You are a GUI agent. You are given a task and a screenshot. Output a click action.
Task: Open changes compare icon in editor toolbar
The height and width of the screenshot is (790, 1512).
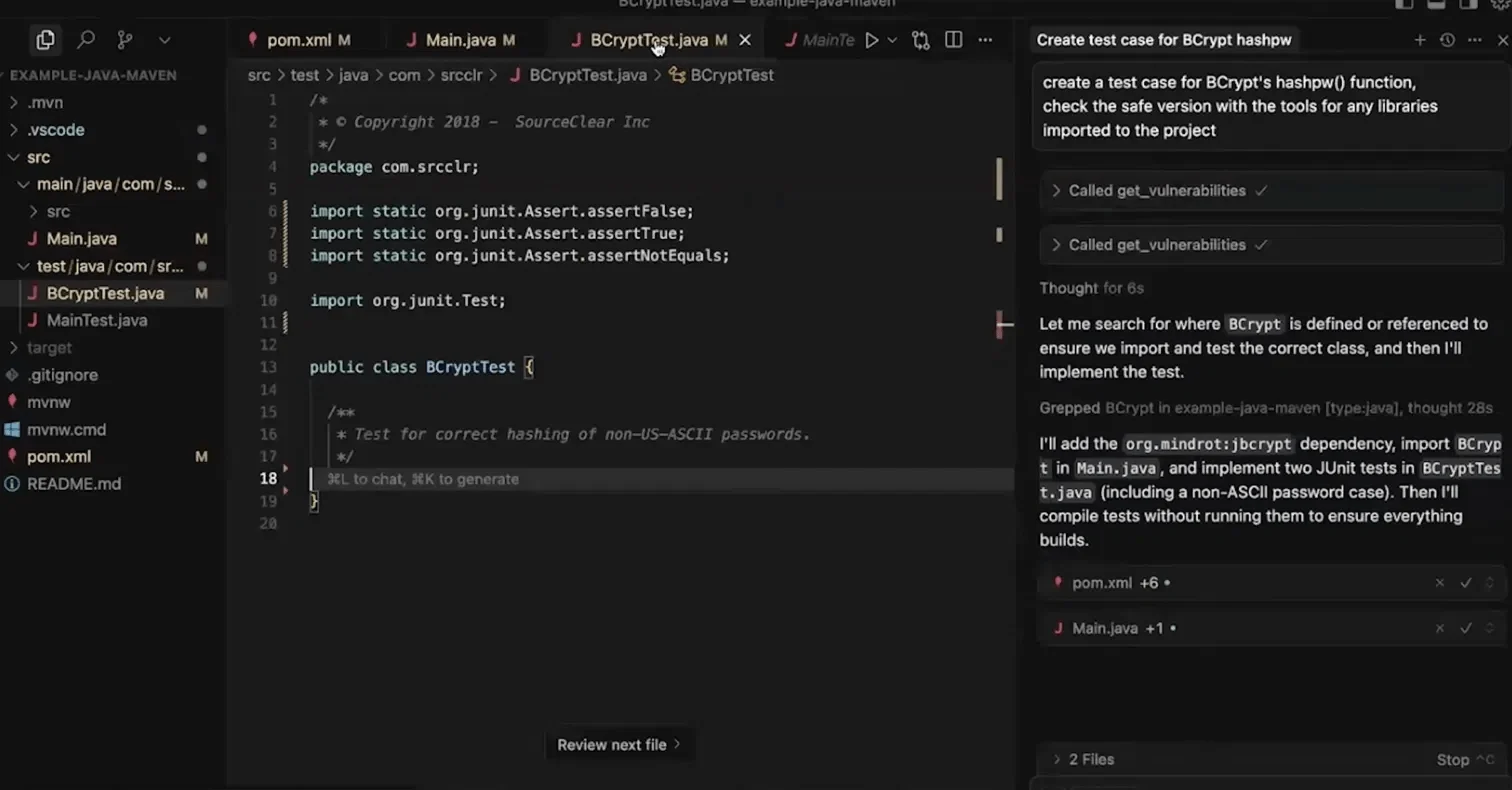(921, 40)
